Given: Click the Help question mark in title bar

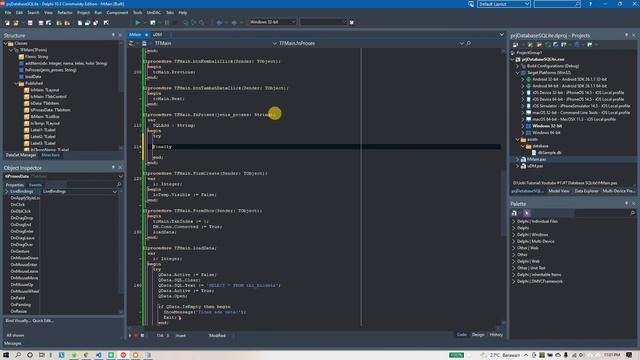Looking at the screenshot, I should pyautogui.click(x=590, y=4).
